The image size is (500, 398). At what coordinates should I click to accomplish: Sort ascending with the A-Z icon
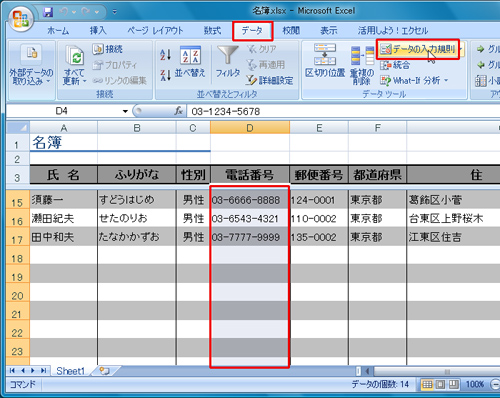pyautogui.click(x=165, y=55)
